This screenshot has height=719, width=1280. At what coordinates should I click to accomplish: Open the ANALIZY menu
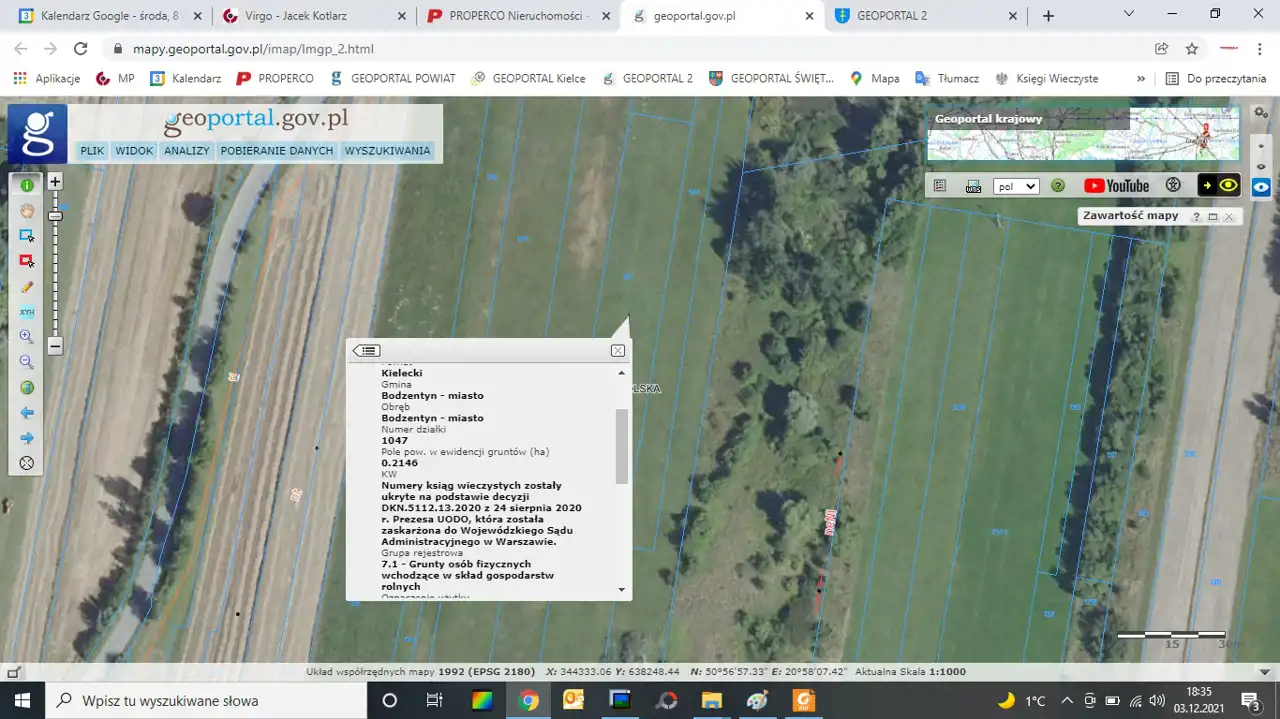click(187, 151)
